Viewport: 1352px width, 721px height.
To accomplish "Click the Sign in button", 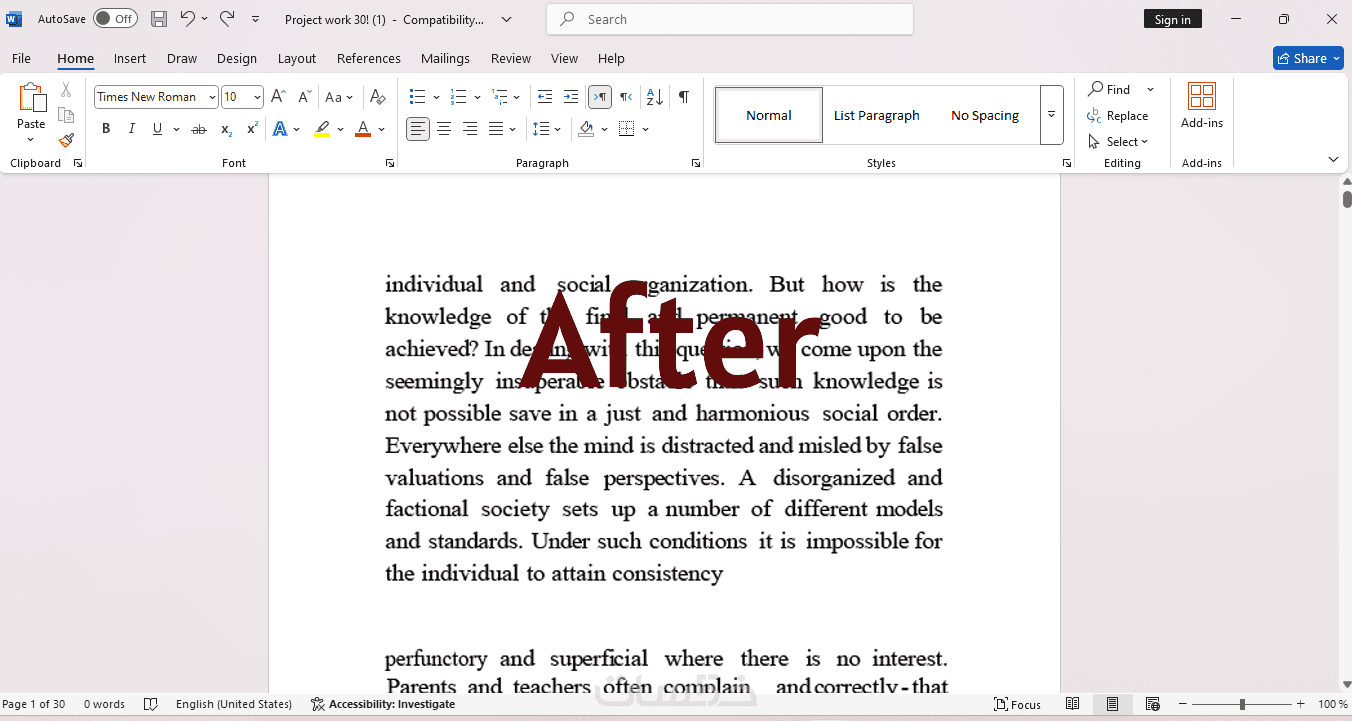I will point(1173,19).
